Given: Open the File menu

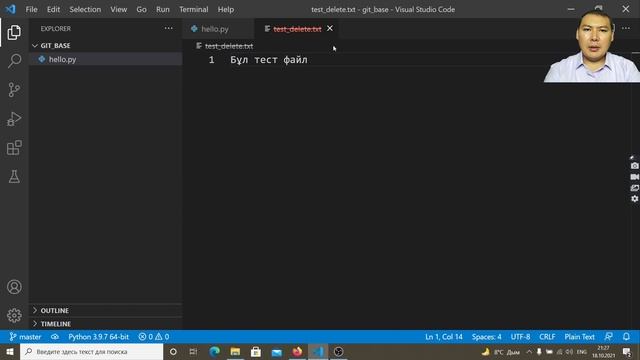Looking at the screenshot, I should [31, 9].
